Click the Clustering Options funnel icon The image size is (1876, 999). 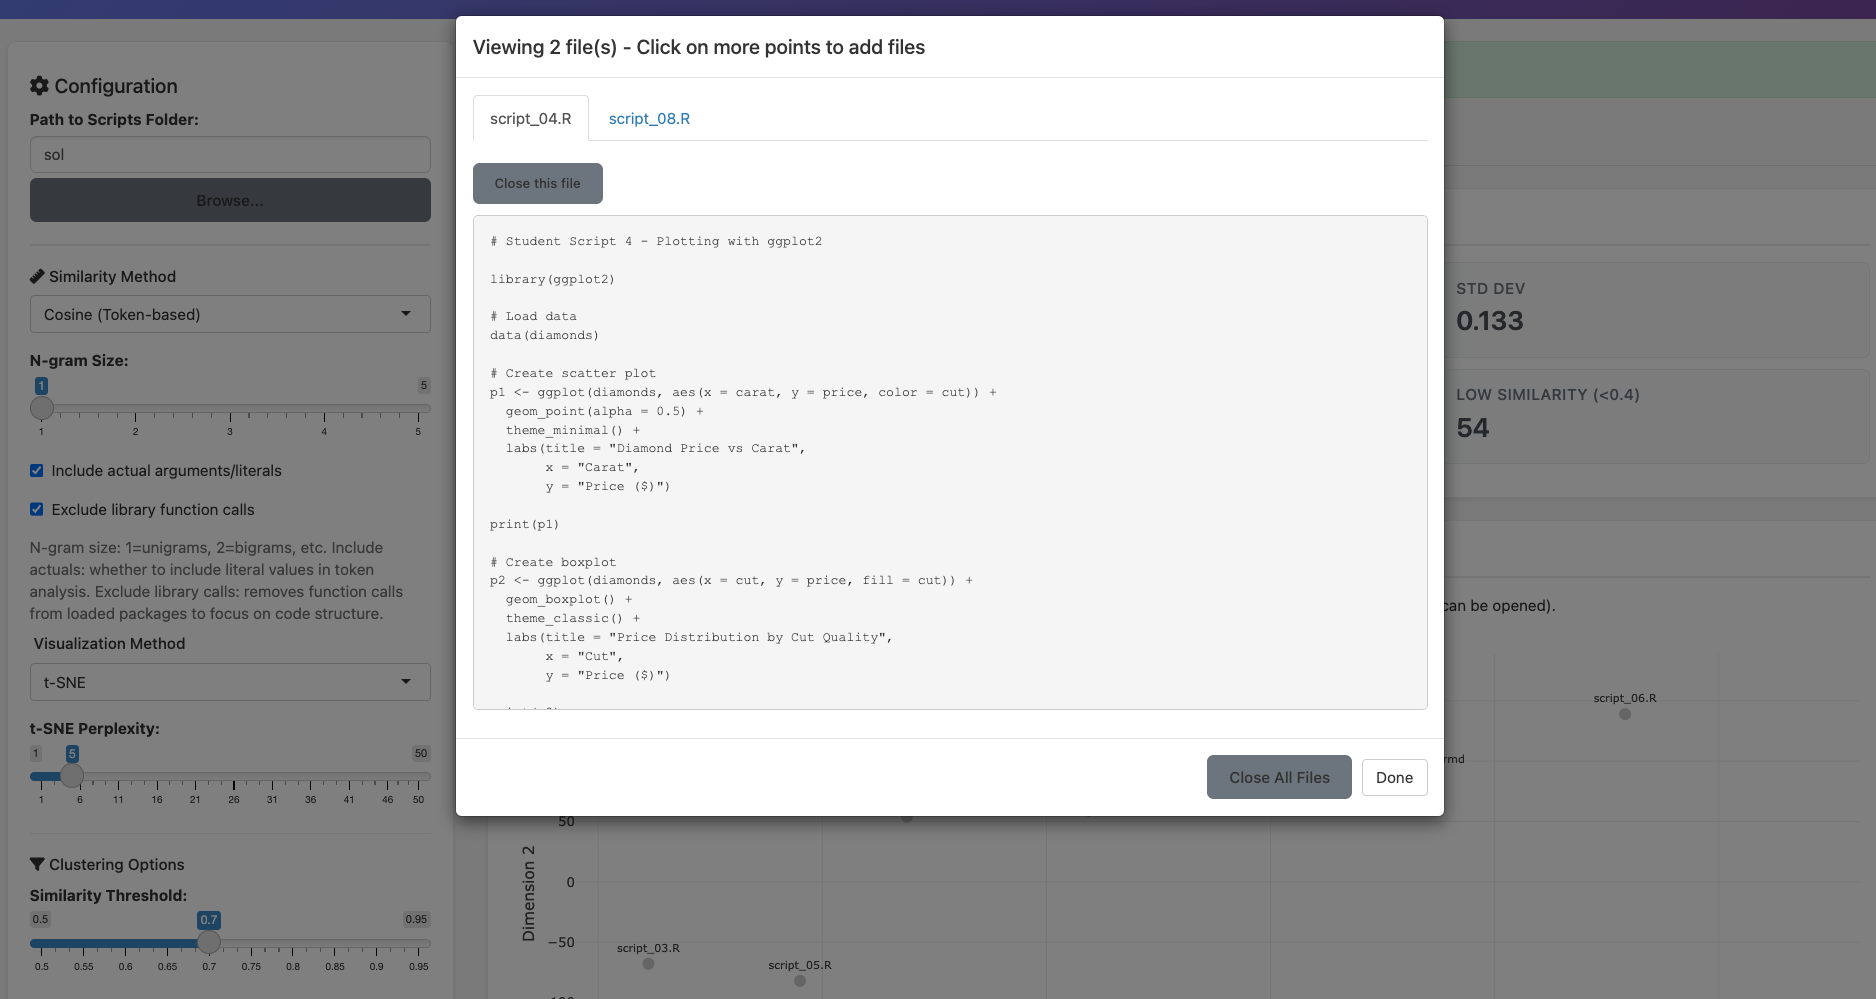(x=39, y=864)
